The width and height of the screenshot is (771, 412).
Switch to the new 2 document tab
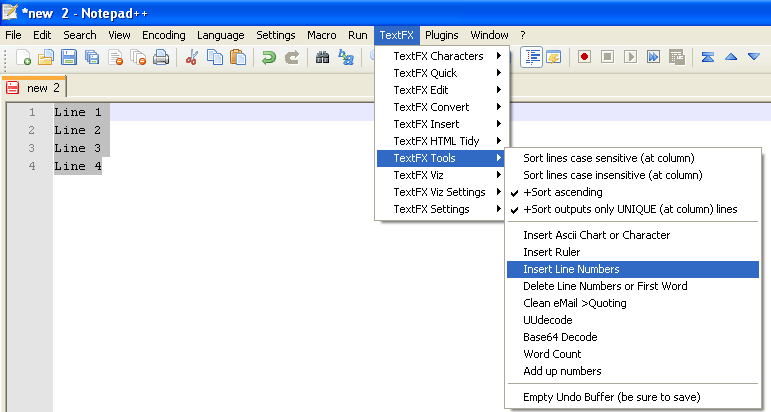(35, 87)
